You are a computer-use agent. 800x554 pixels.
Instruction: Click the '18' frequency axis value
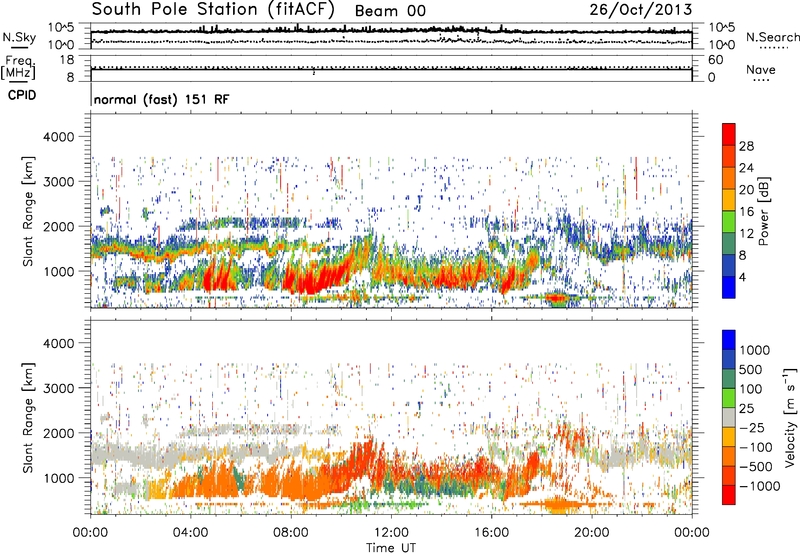tap(67, 60)
